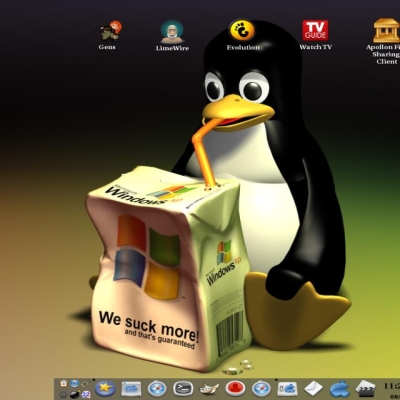Click the yellow star dock icon
This screenshot has height=400, width=400.
105,388
